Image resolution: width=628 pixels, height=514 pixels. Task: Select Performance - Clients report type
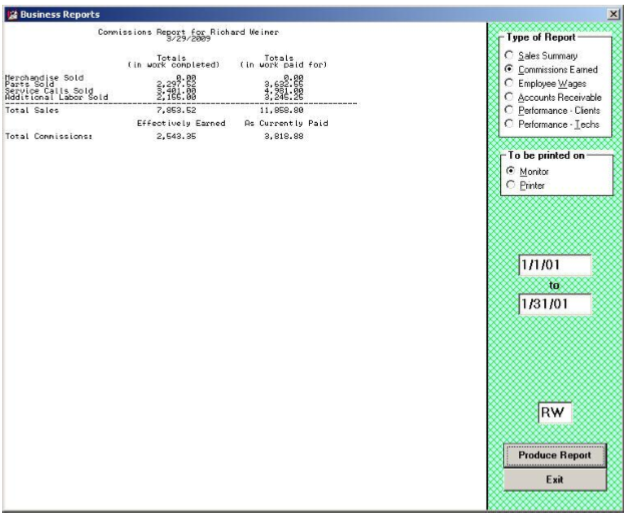[x=509, y=111]
